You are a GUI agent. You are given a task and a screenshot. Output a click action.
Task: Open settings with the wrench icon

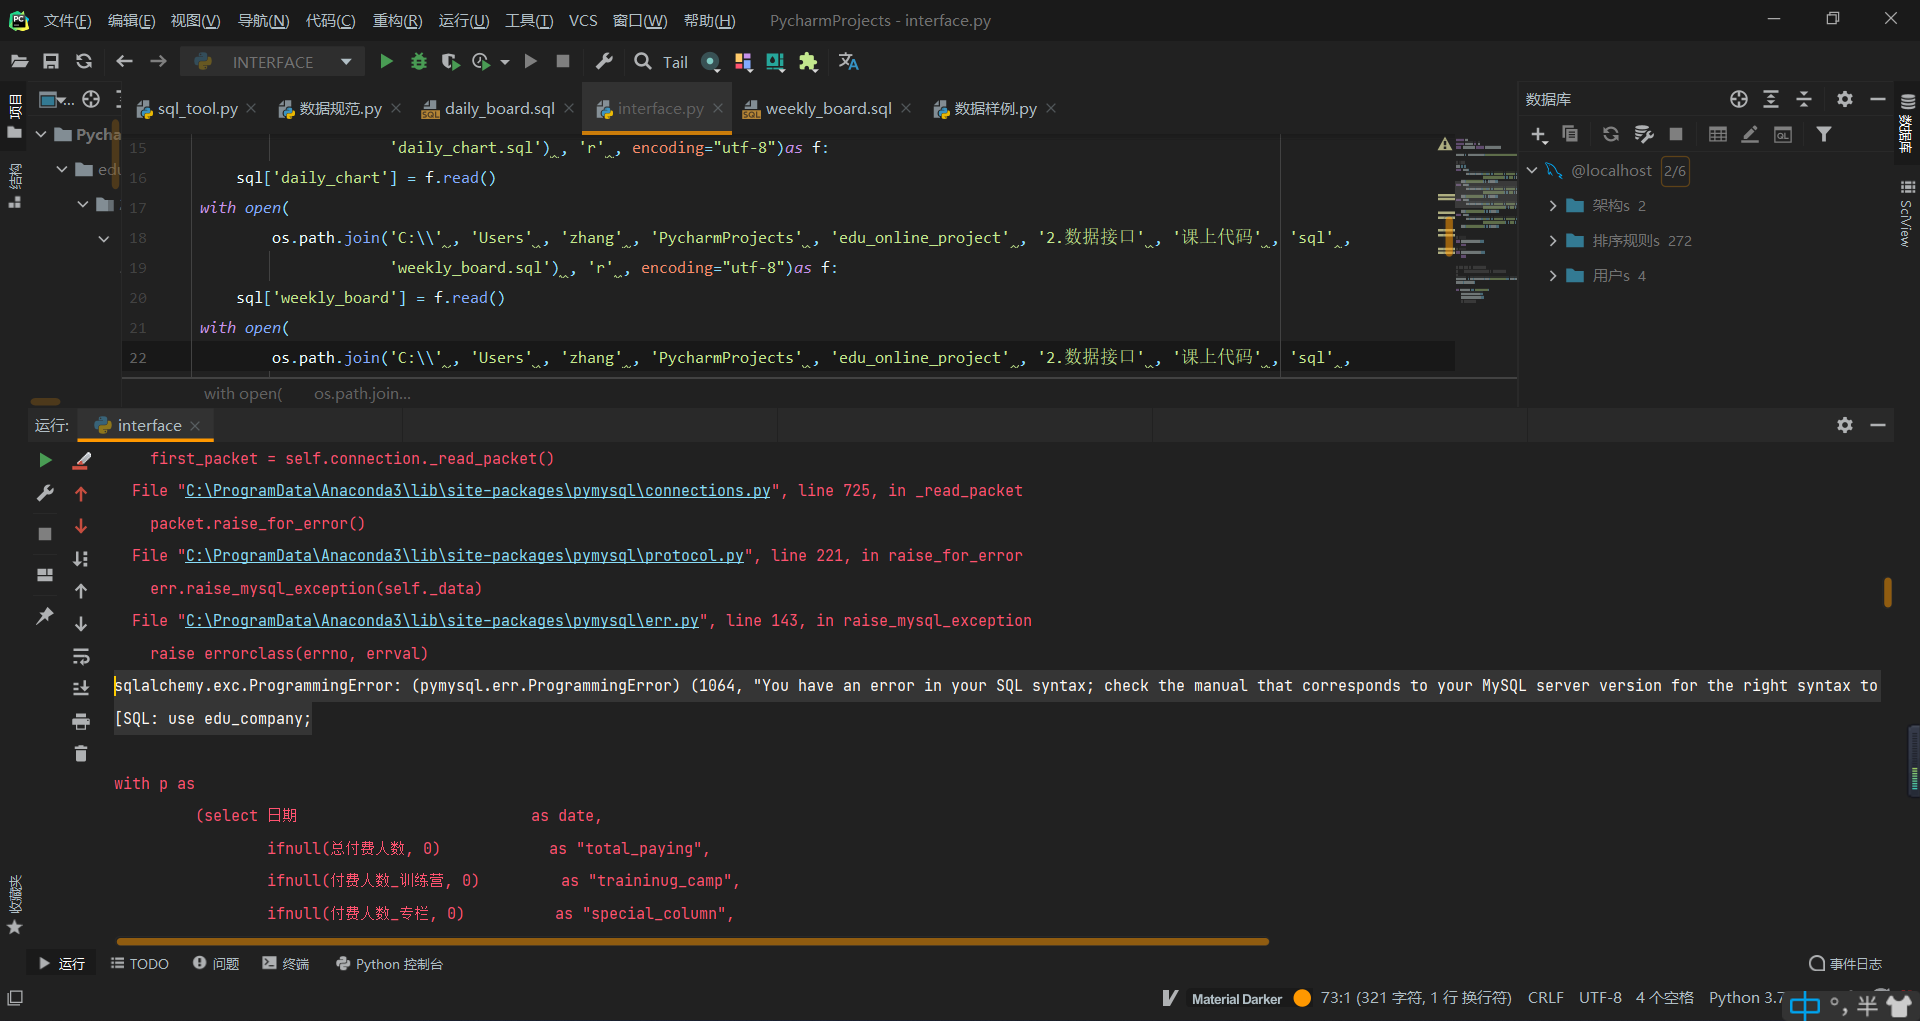pyautogui.click(x=604, y=62)
